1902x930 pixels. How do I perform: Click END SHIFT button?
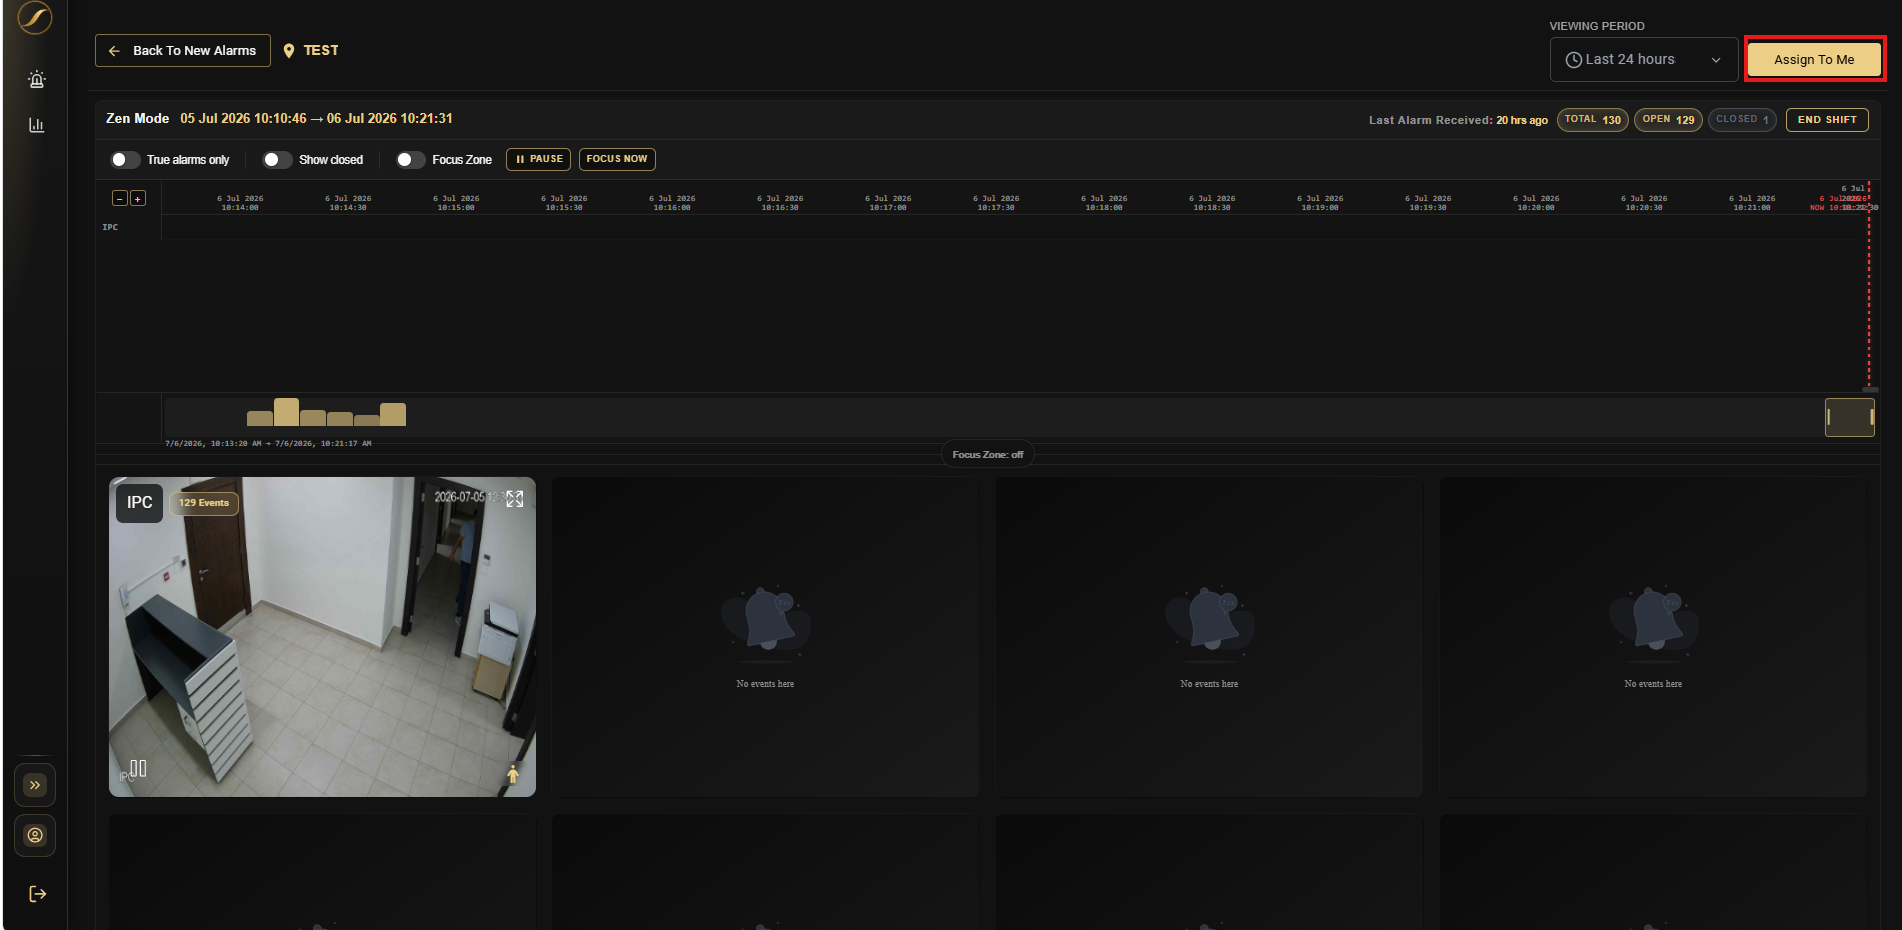[x=1827, y=120]
